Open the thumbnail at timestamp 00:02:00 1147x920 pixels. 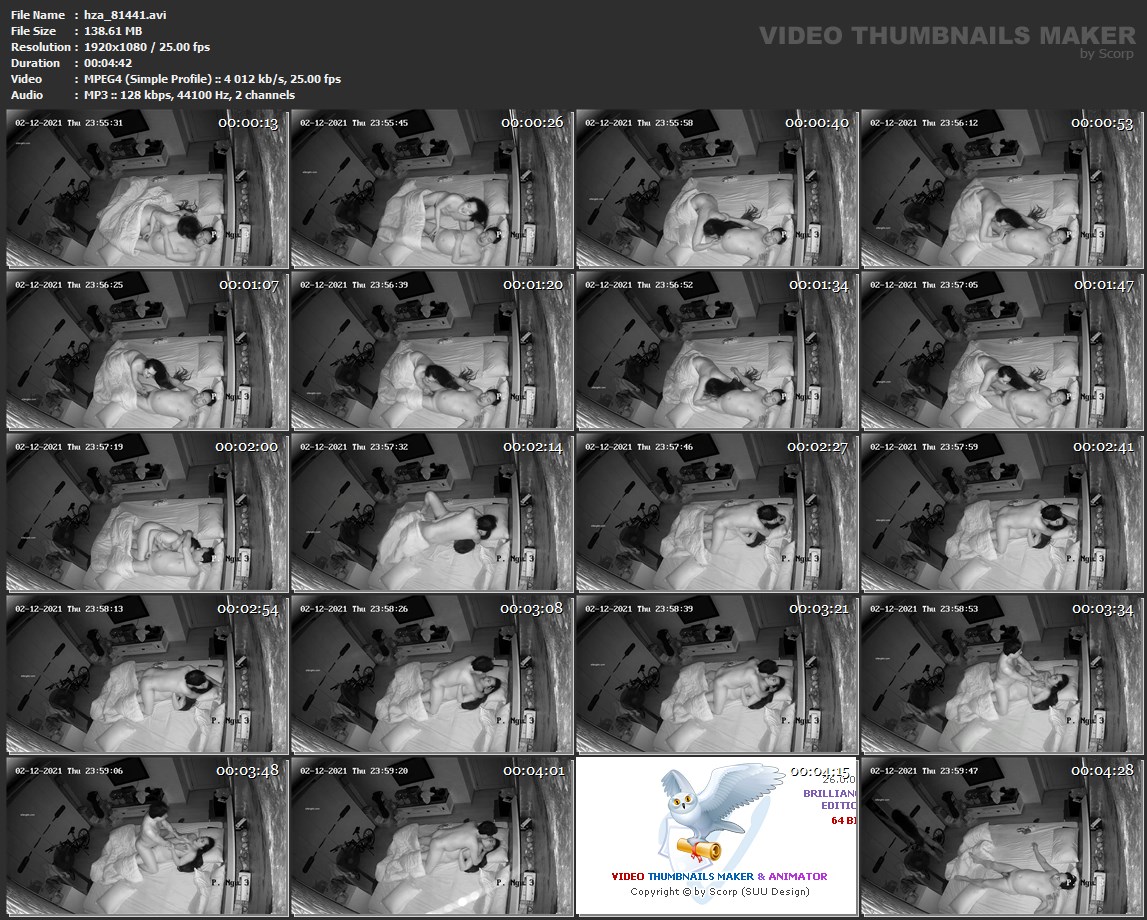pos(147,513)
